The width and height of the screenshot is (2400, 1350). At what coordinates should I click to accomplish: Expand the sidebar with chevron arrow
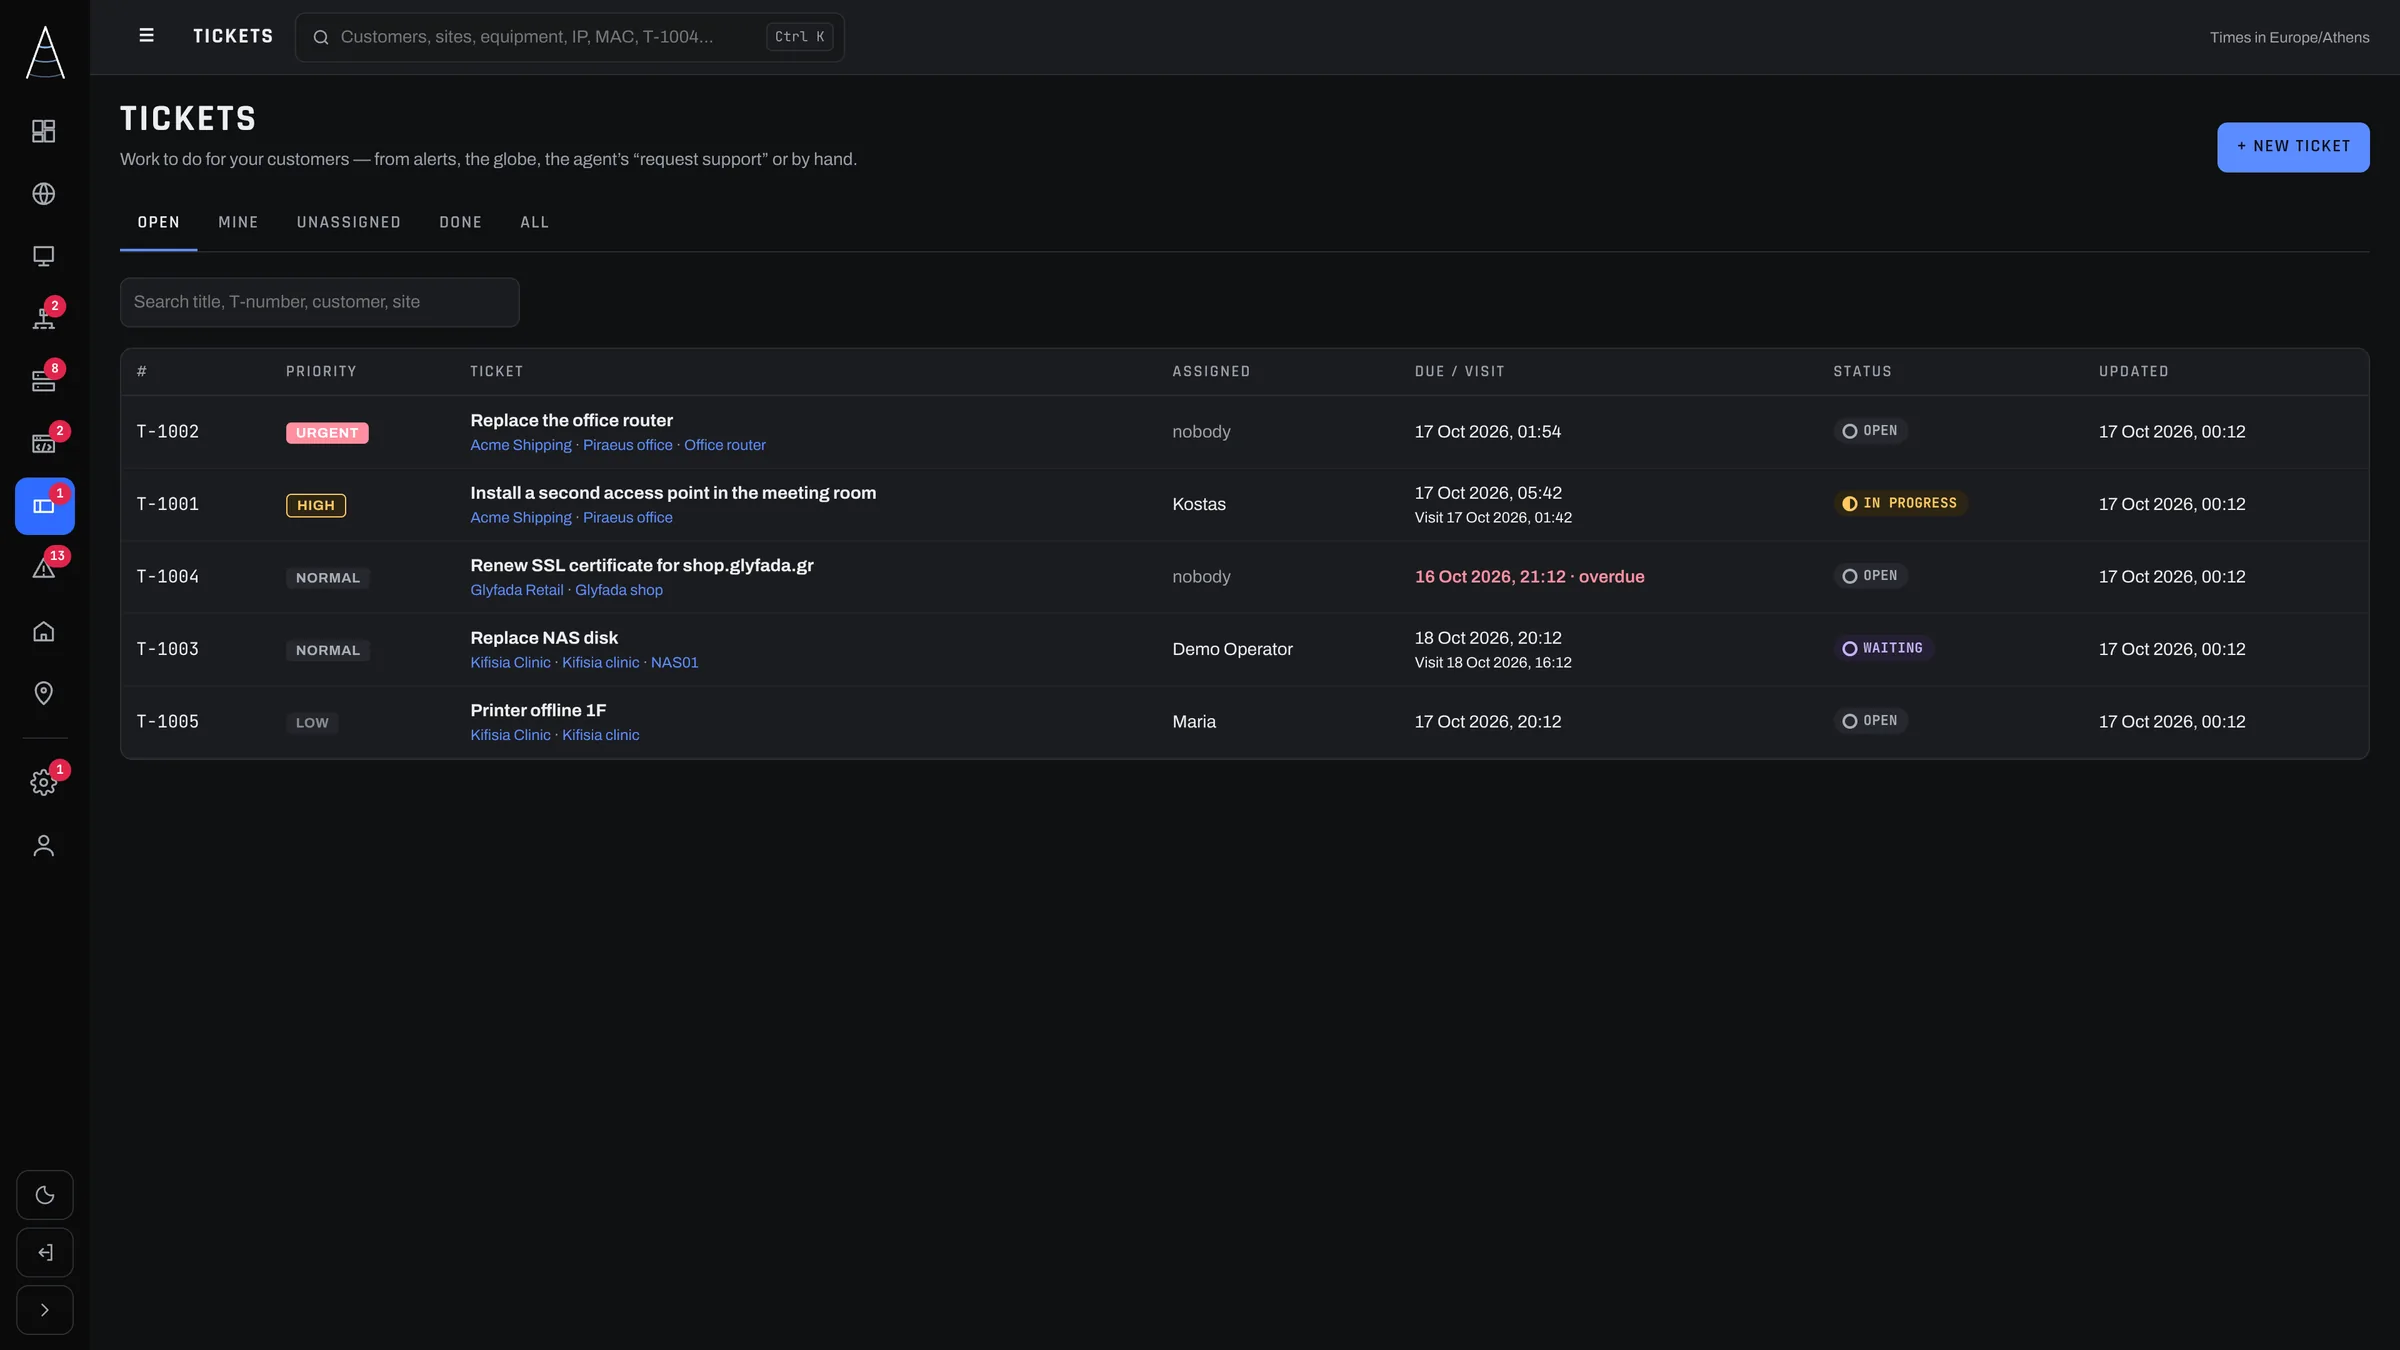45,1310
